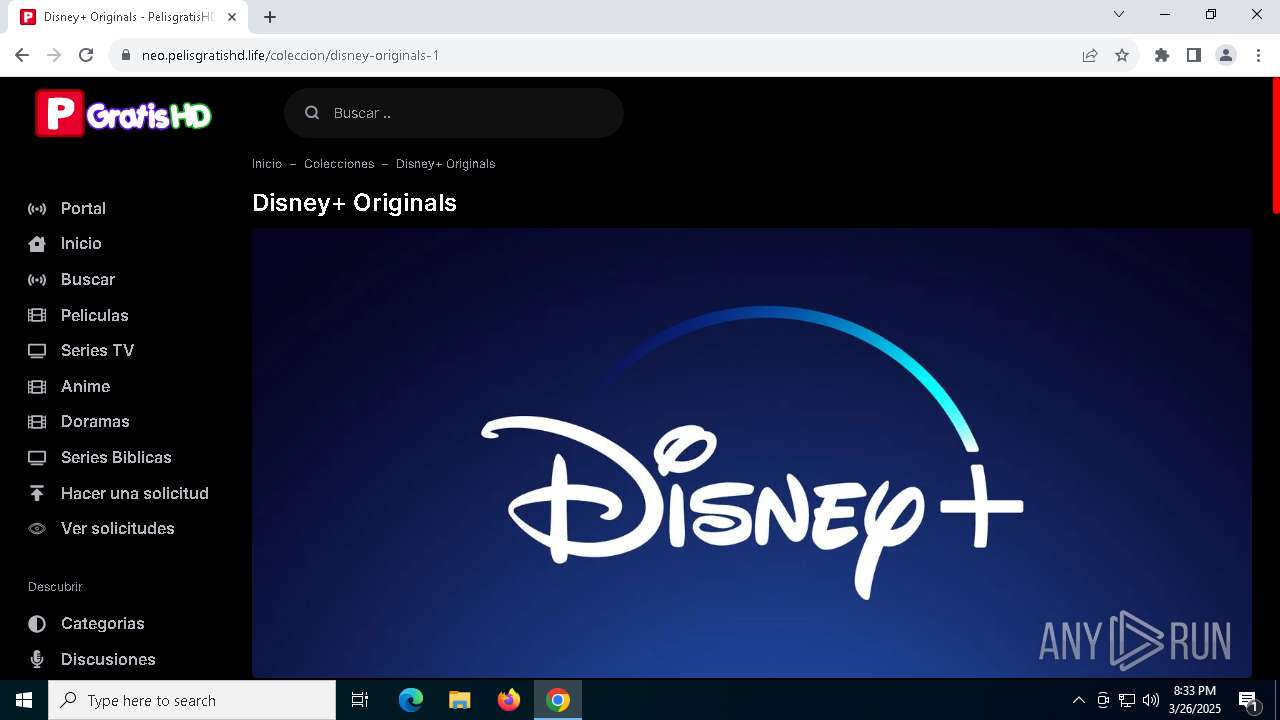Open Microsoft Edge from the taskbar

click(x=411, y=700)
